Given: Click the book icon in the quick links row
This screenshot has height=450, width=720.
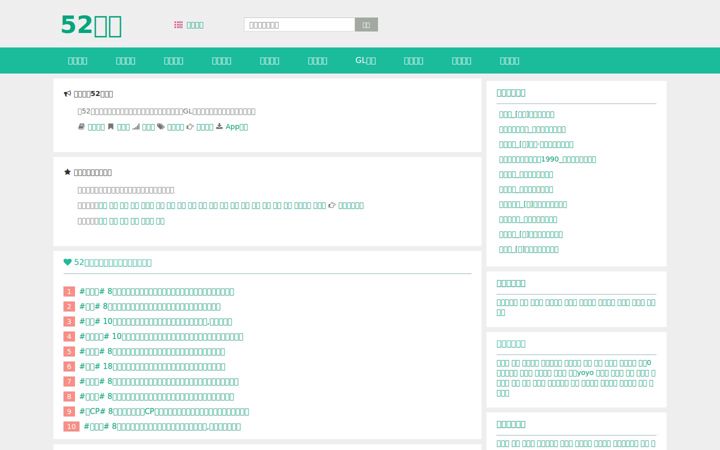Looking at the screenshot, I should (81, 127).
